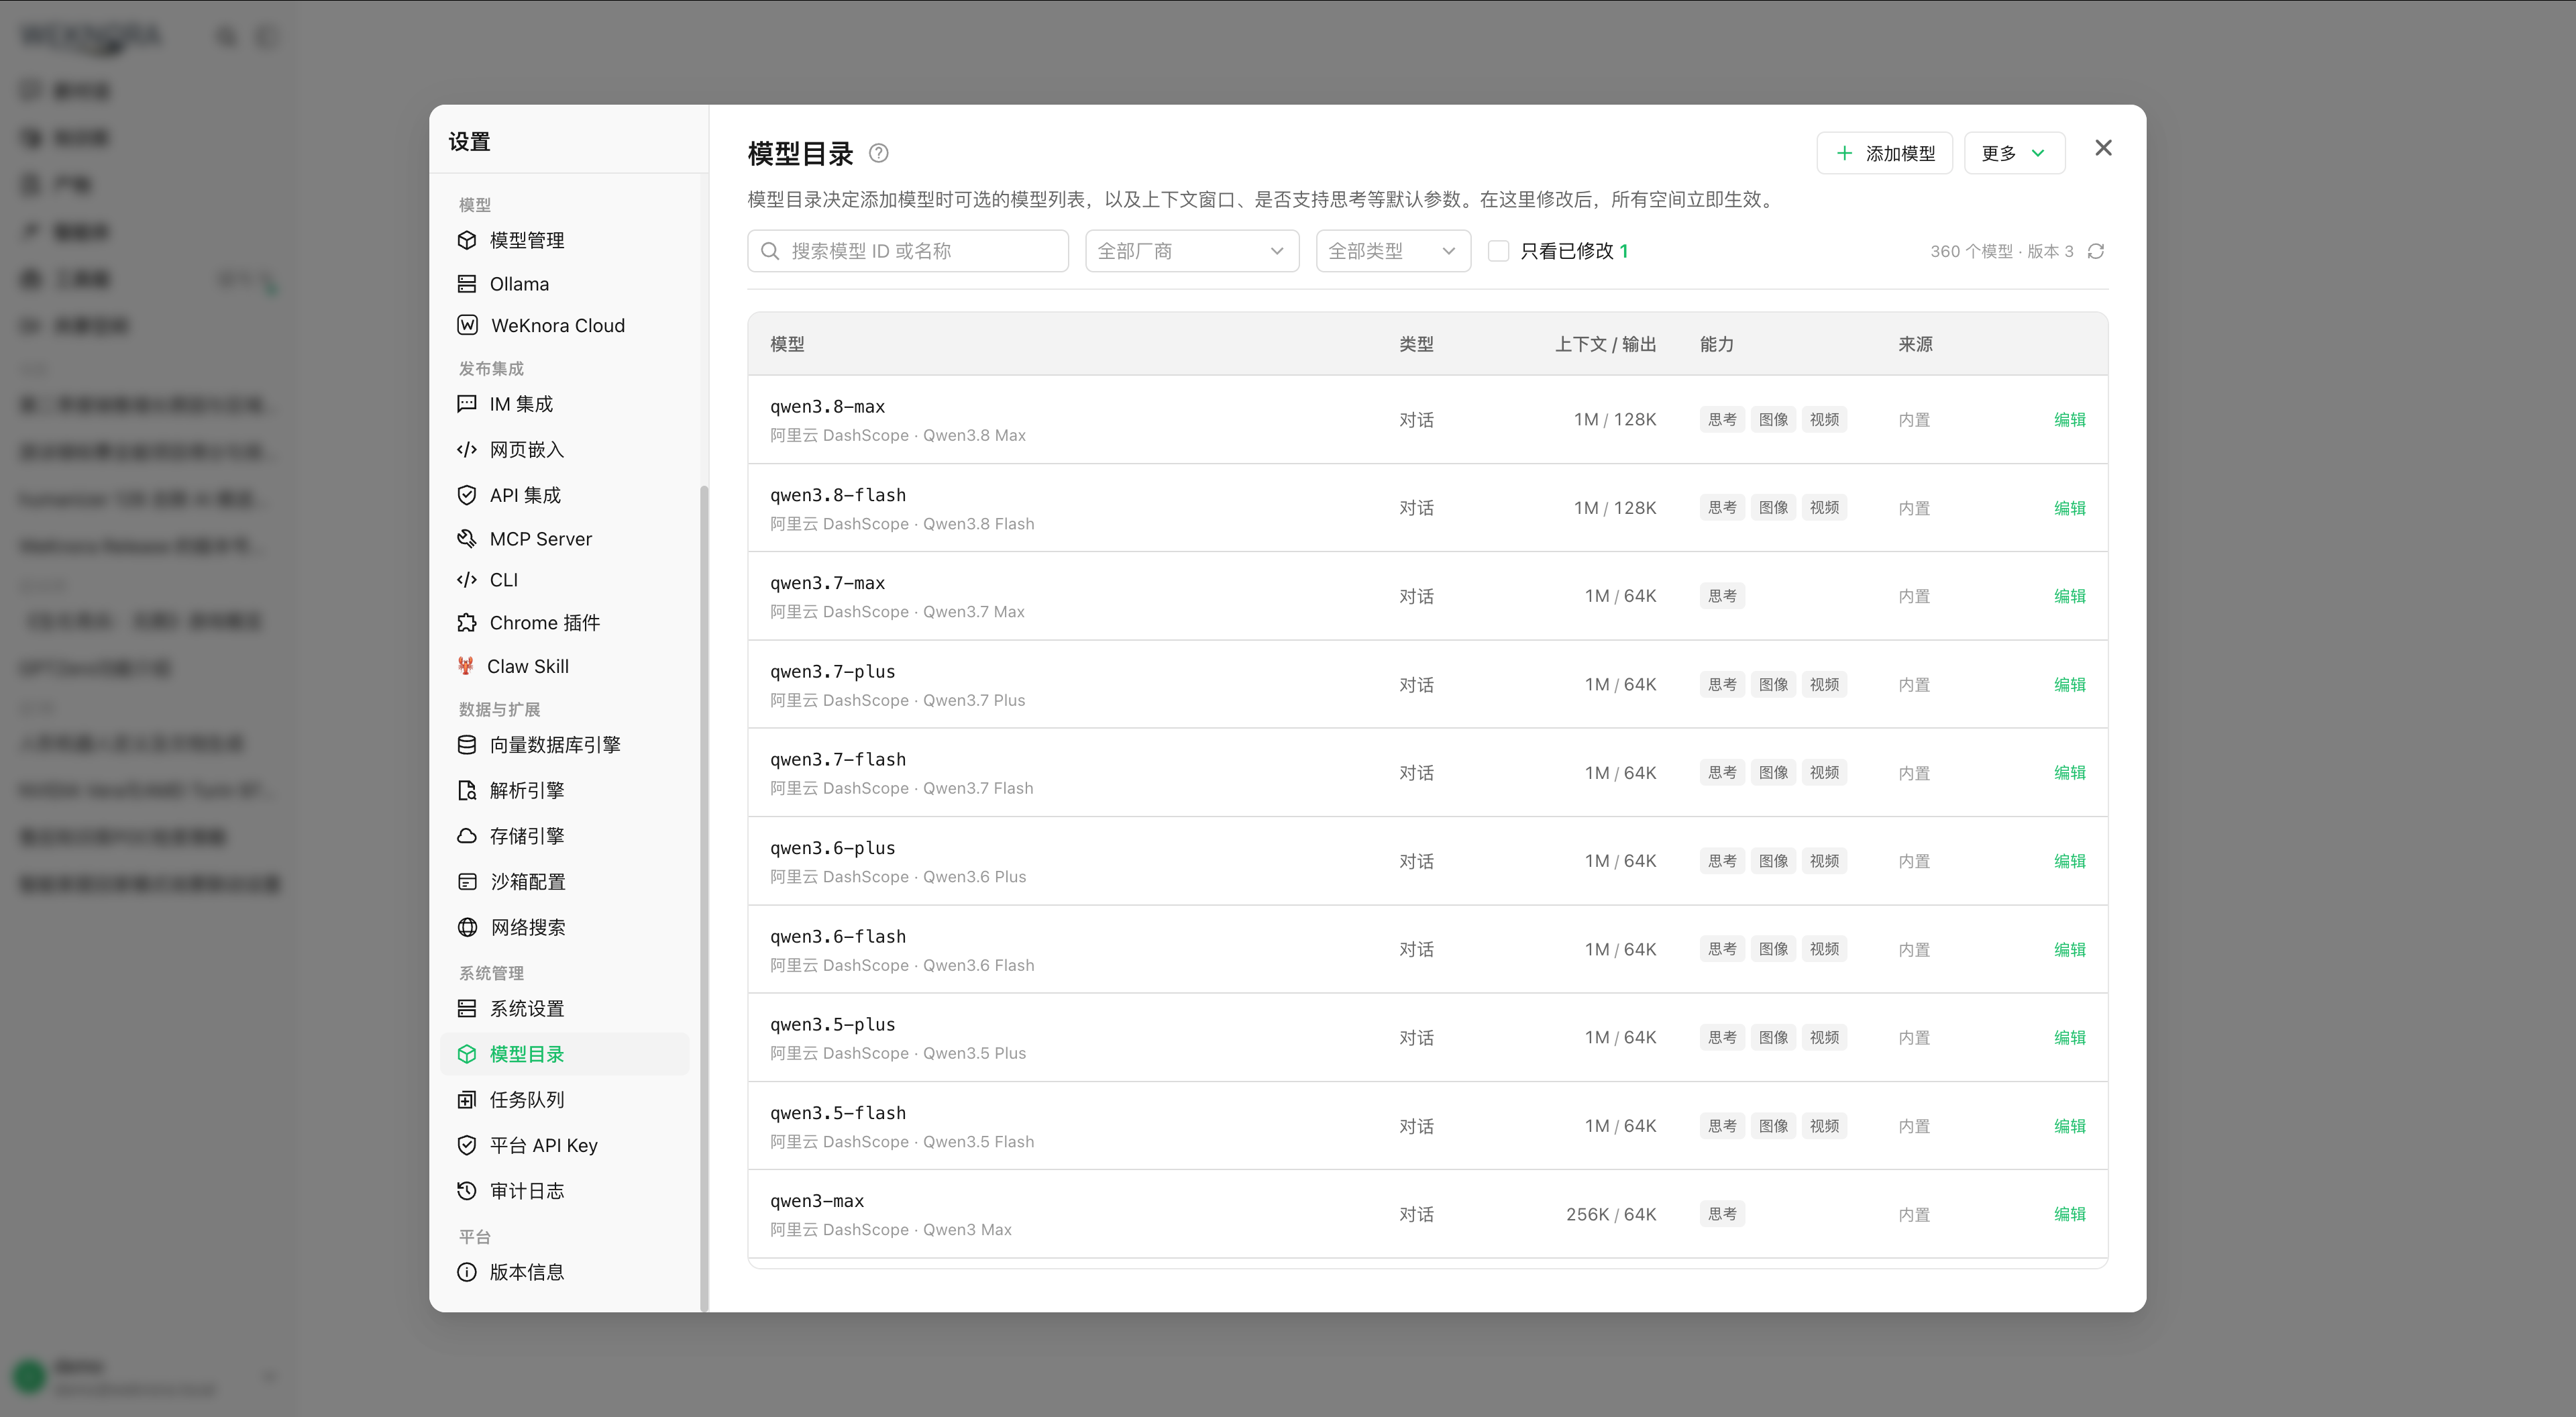Open MCP Server wrench icon

467,539
